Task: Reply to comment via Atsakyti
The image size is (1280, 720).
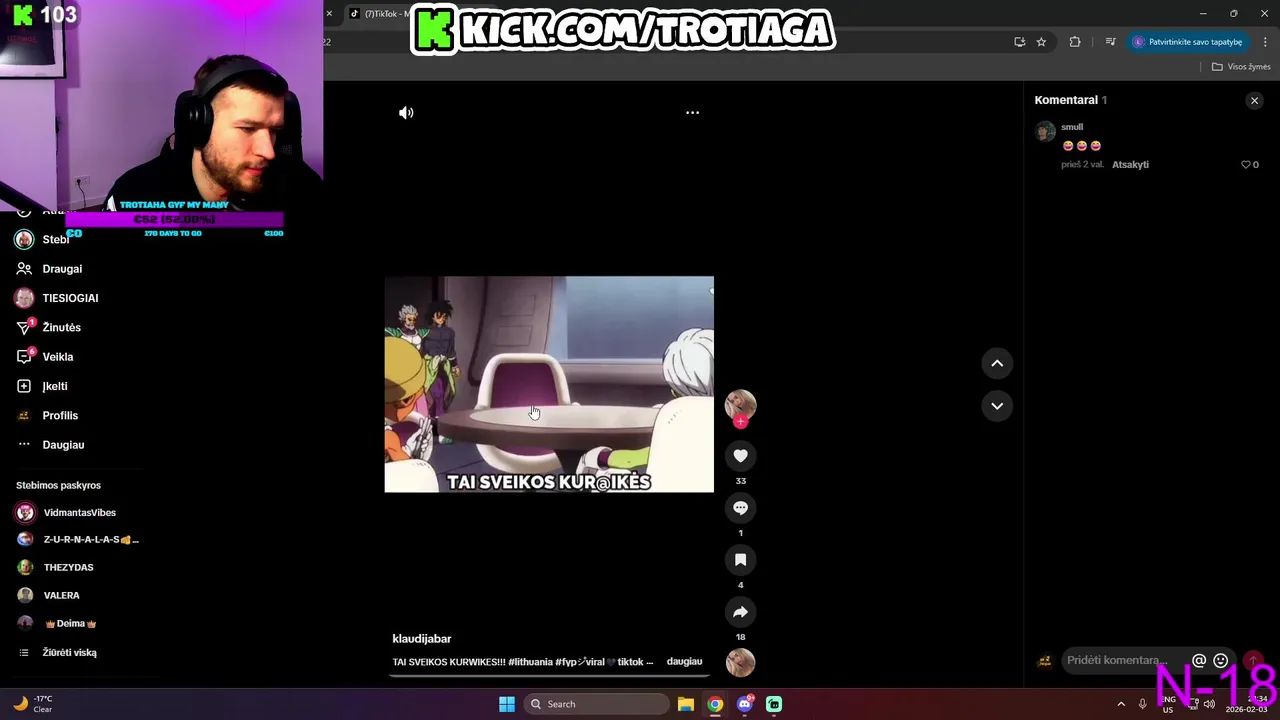Action: point(1130,165)
